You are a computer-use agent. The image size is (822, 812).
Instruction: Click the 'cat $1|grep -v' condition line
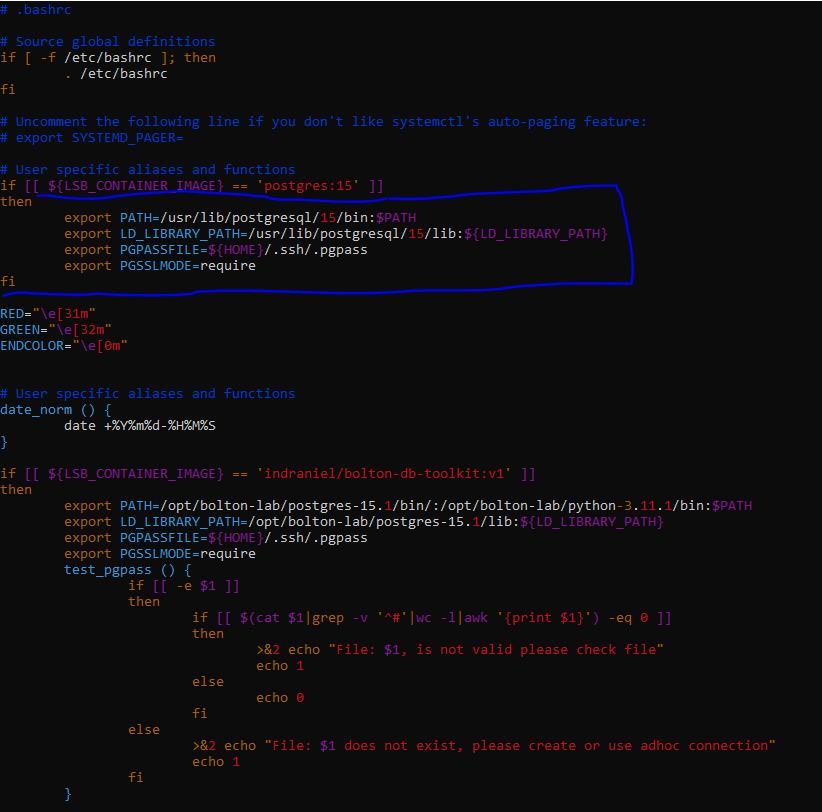coord(431,618)
